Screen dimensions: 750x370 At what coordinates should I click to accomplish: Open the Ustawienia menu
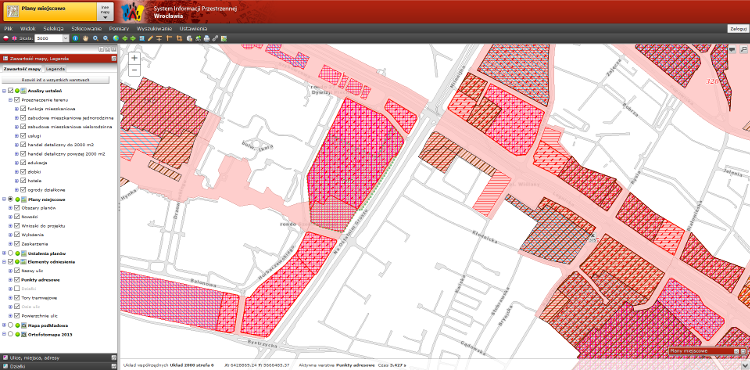tap(193, 28)
